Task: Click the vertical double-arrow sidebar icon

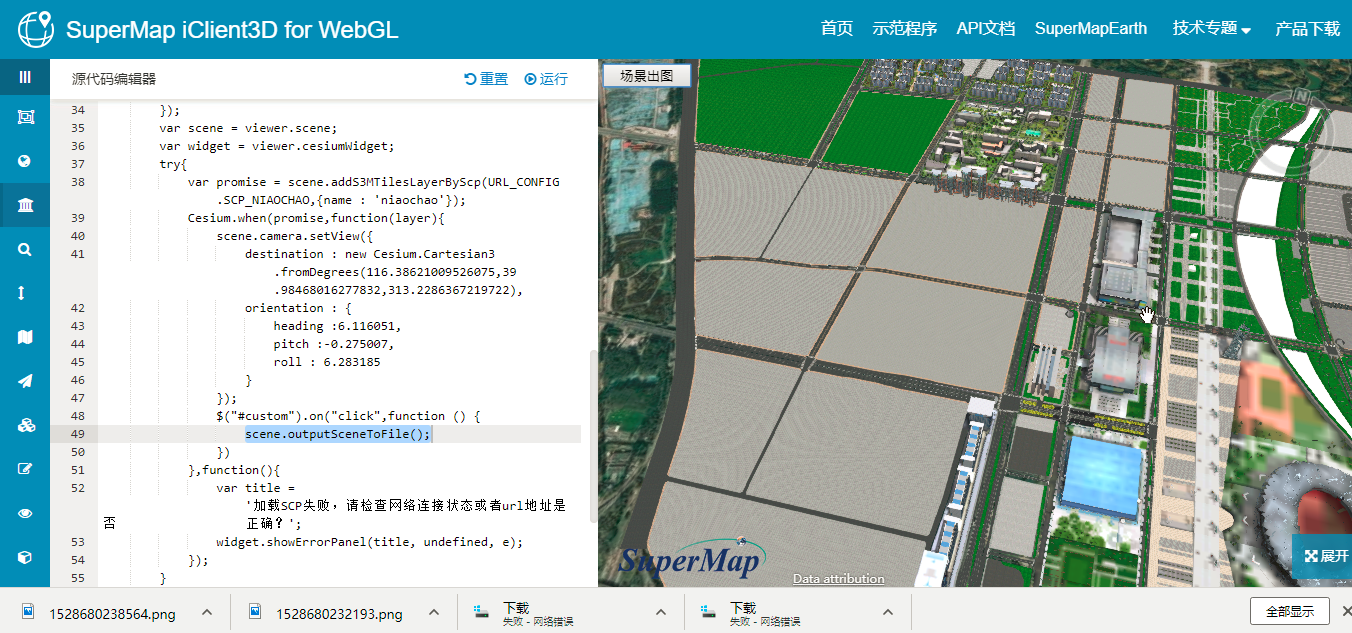Action: coord(22,293)
